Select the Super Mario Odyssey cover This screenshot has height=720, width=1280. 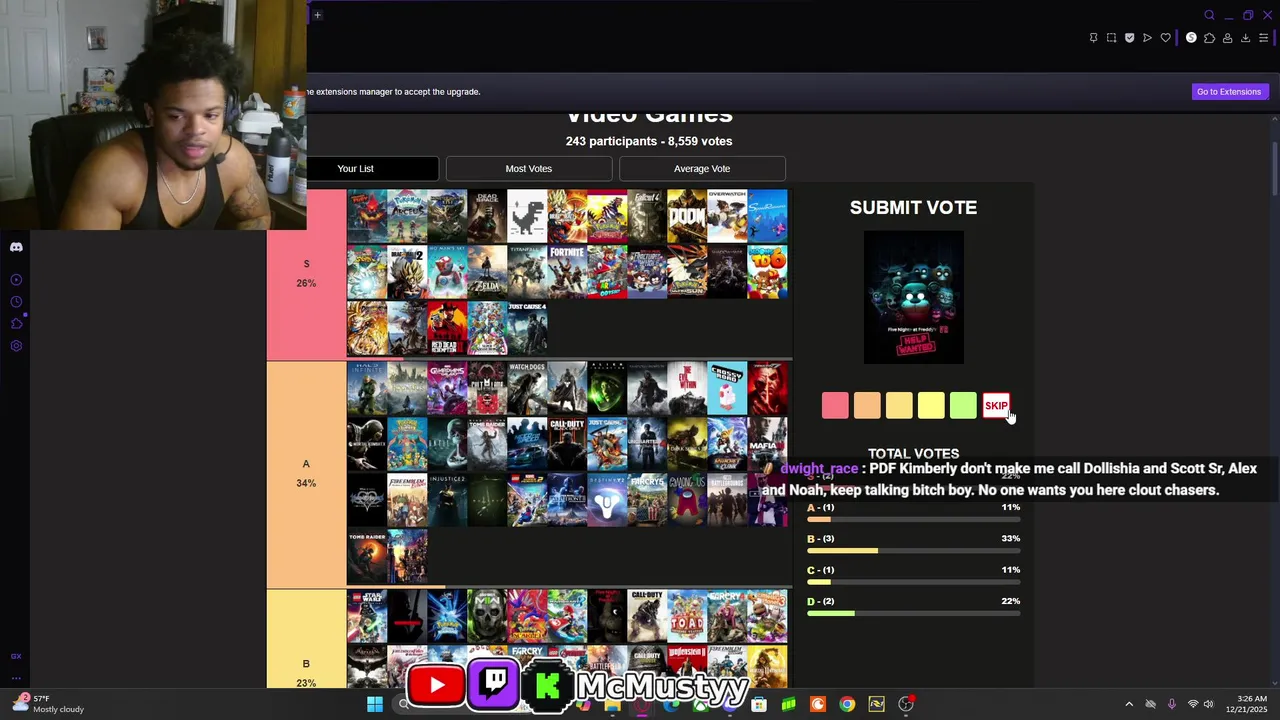point(607,272)
